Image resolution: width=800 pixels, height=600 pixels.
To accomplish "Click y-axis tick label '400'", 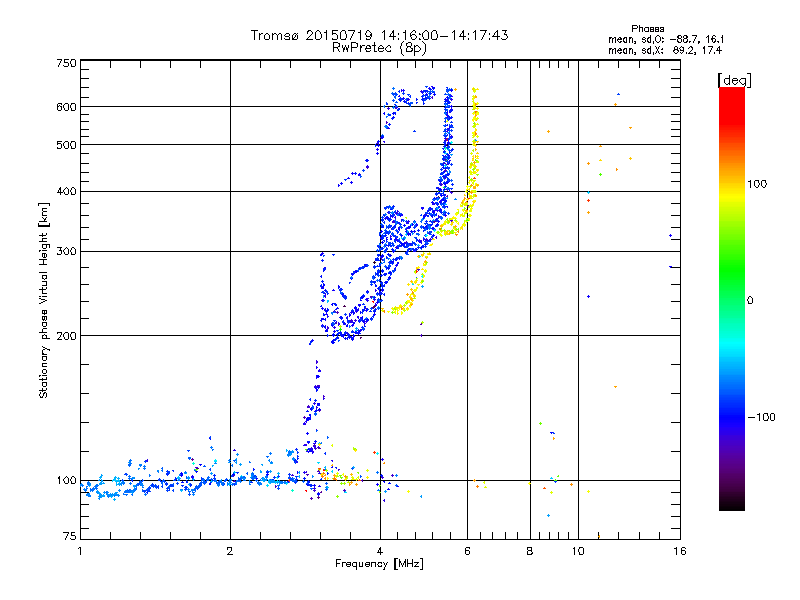I will pos(66,191).
